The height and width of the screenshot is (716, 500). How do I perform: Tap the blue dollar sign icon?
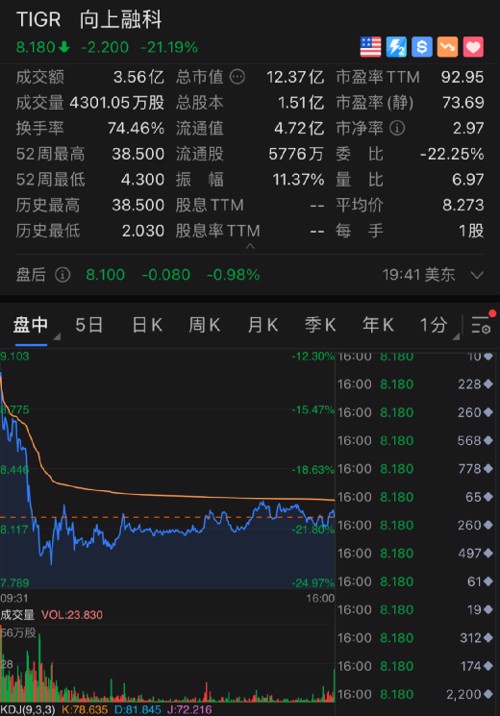422,47
